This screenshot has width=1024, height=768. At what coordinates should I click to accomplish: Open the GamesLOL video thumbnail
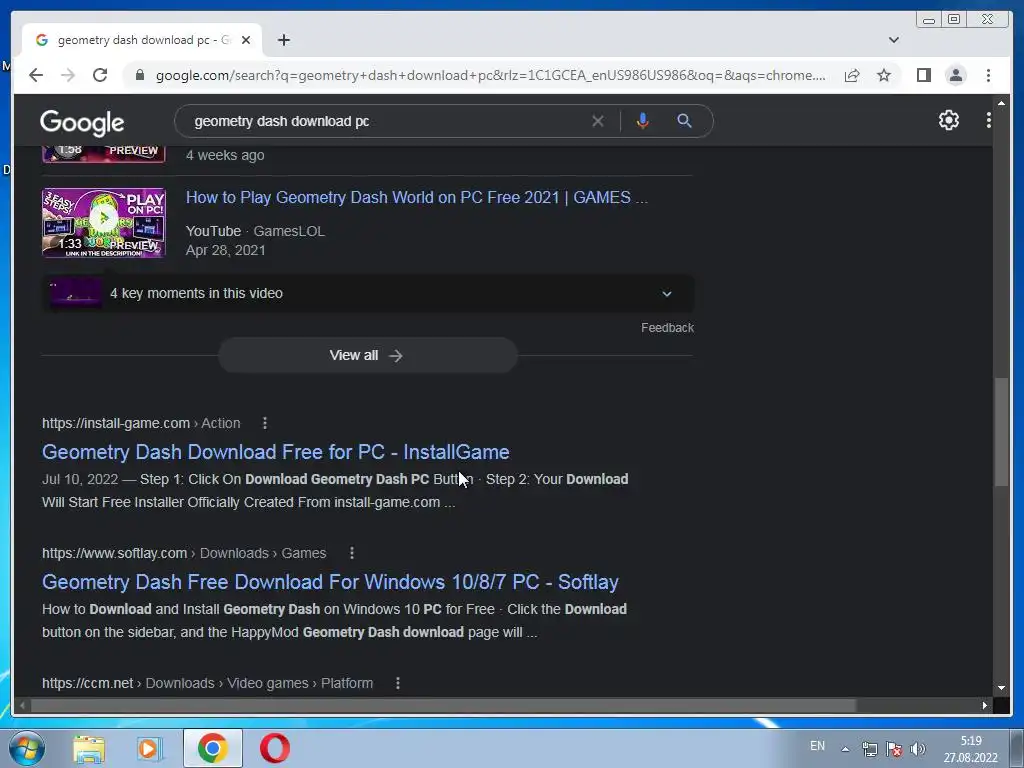[104, 223]
